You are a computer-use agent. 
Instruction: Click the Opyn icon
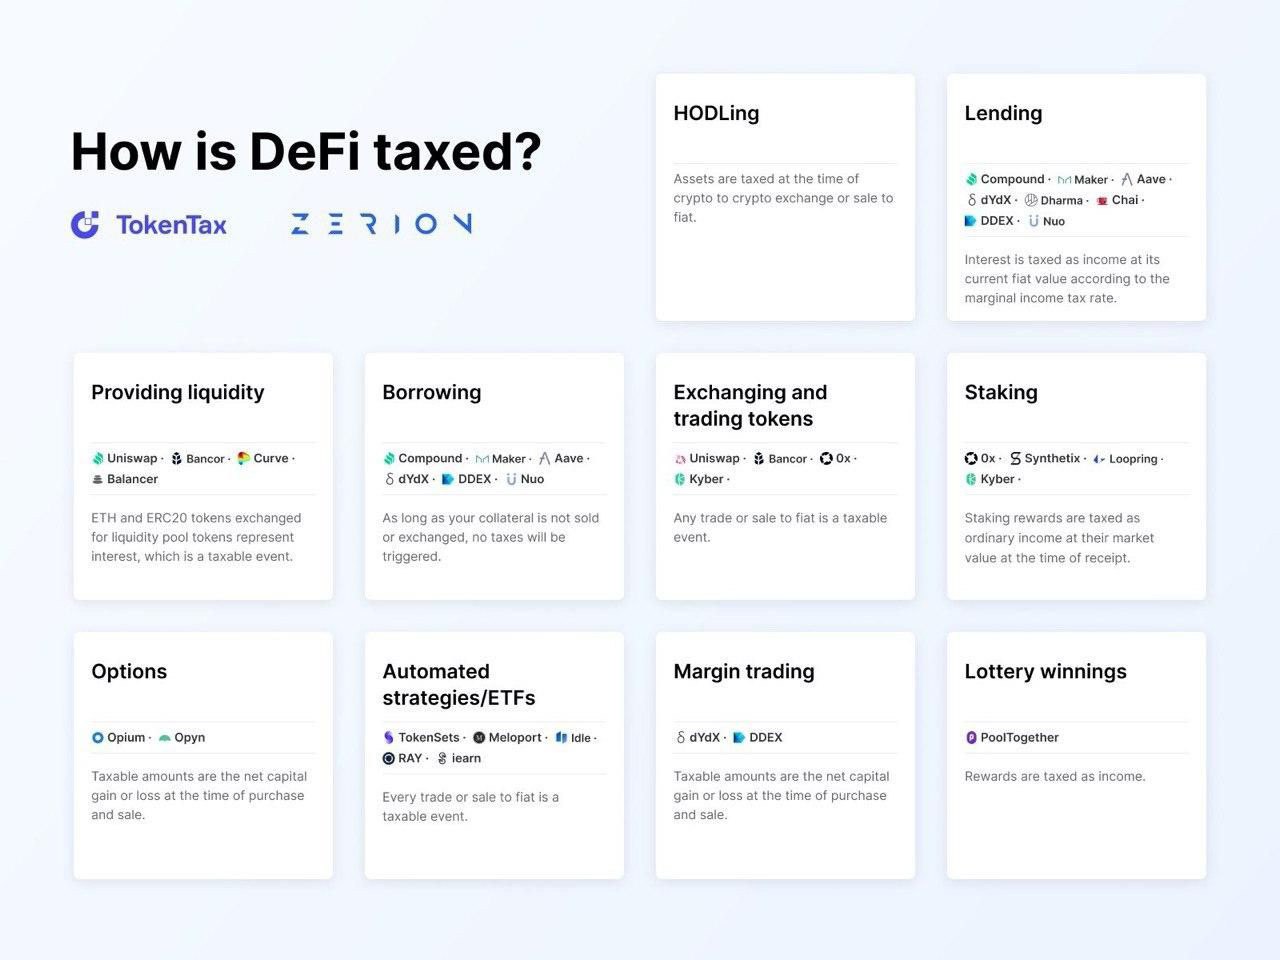[164, 737]
